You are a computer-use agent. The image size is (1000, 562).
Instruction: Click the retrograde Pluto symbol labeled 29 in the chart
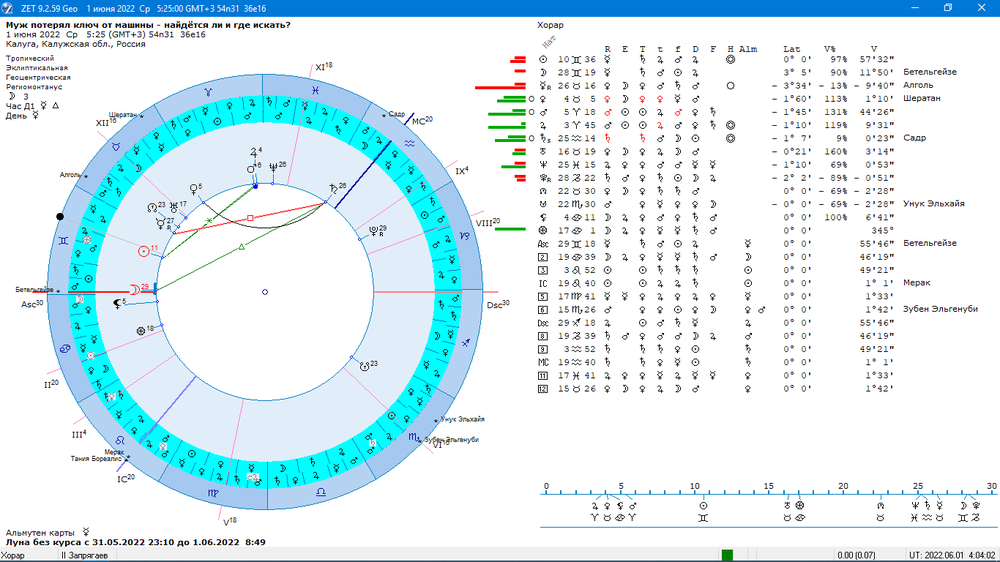click(x=374, y=231)
